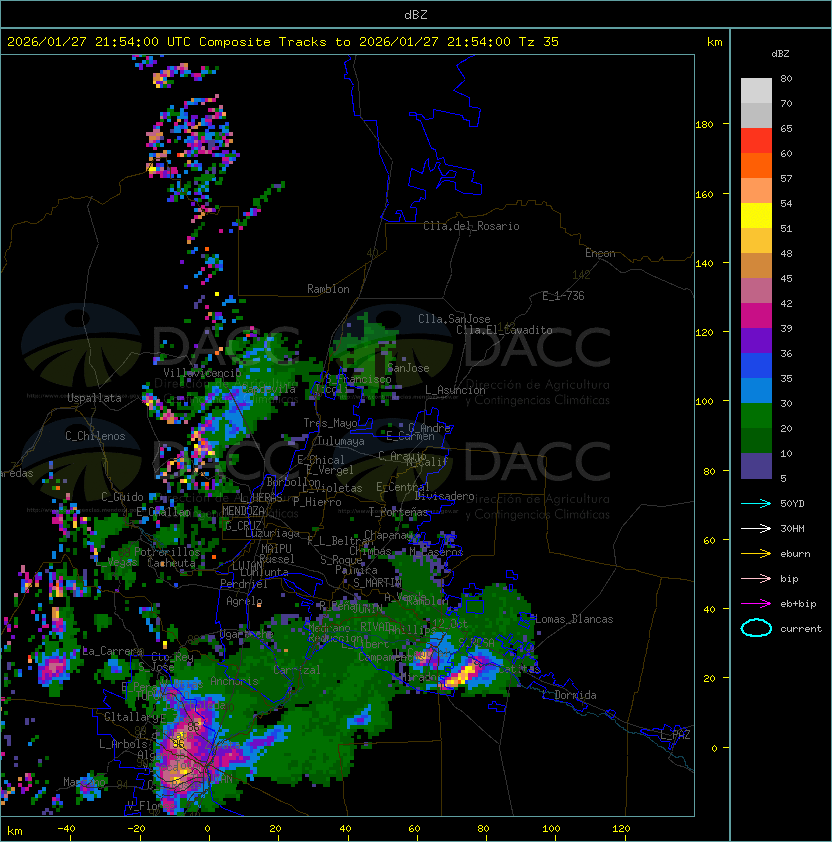Click the Clla.SanJose label

(x=454, y=319)
